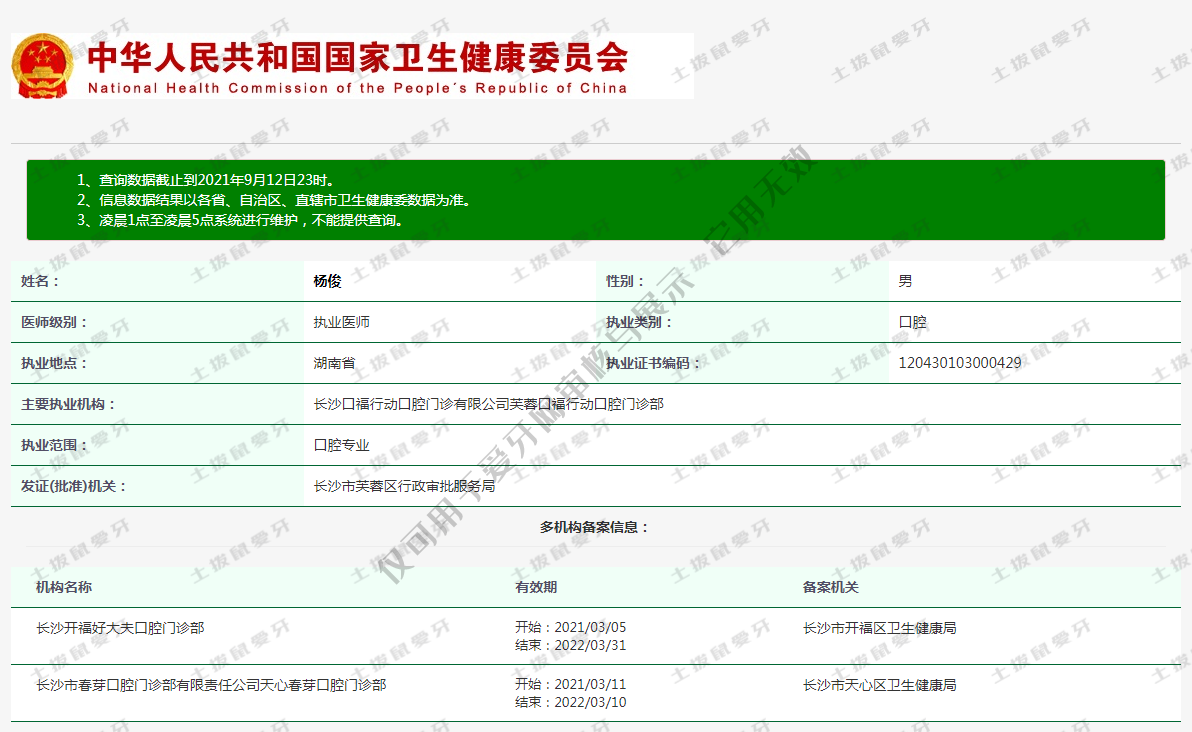
Task: Click the 执业范围 value 口腔专业
Action: click(x=341, y=446)
